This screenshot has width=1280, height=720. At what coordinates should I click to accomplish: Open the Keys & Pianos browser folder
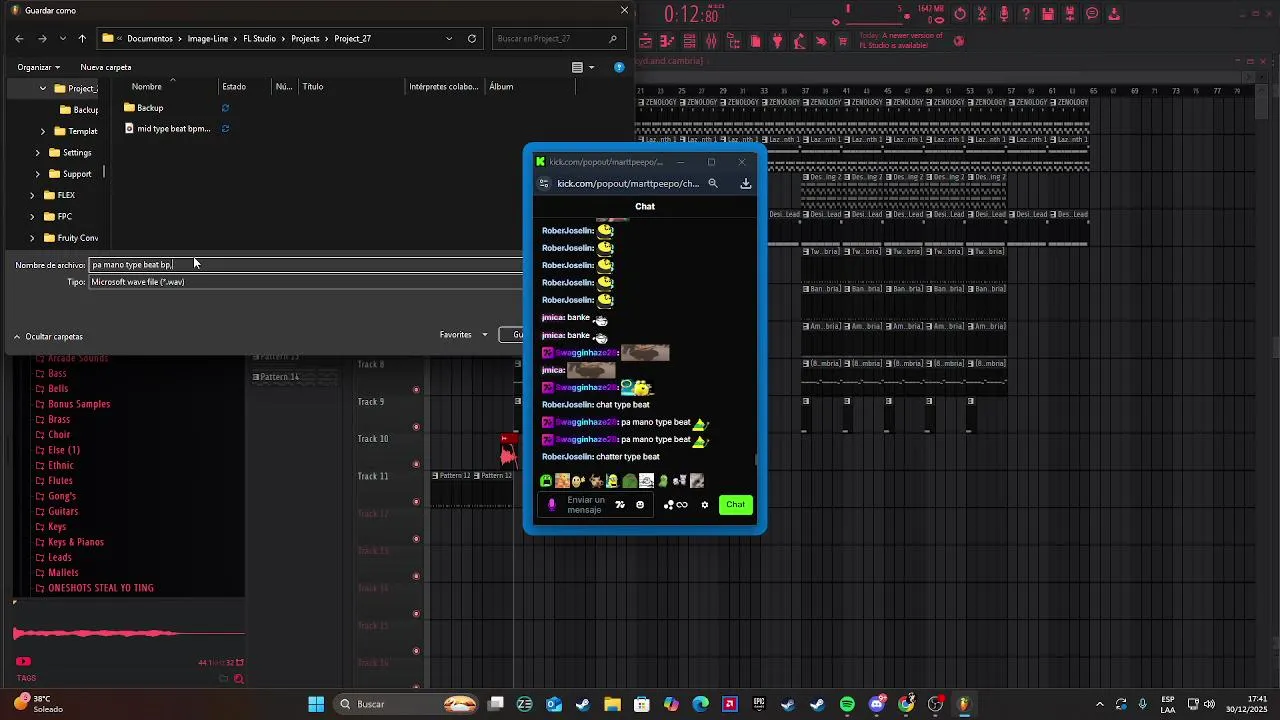click(76, 542)
